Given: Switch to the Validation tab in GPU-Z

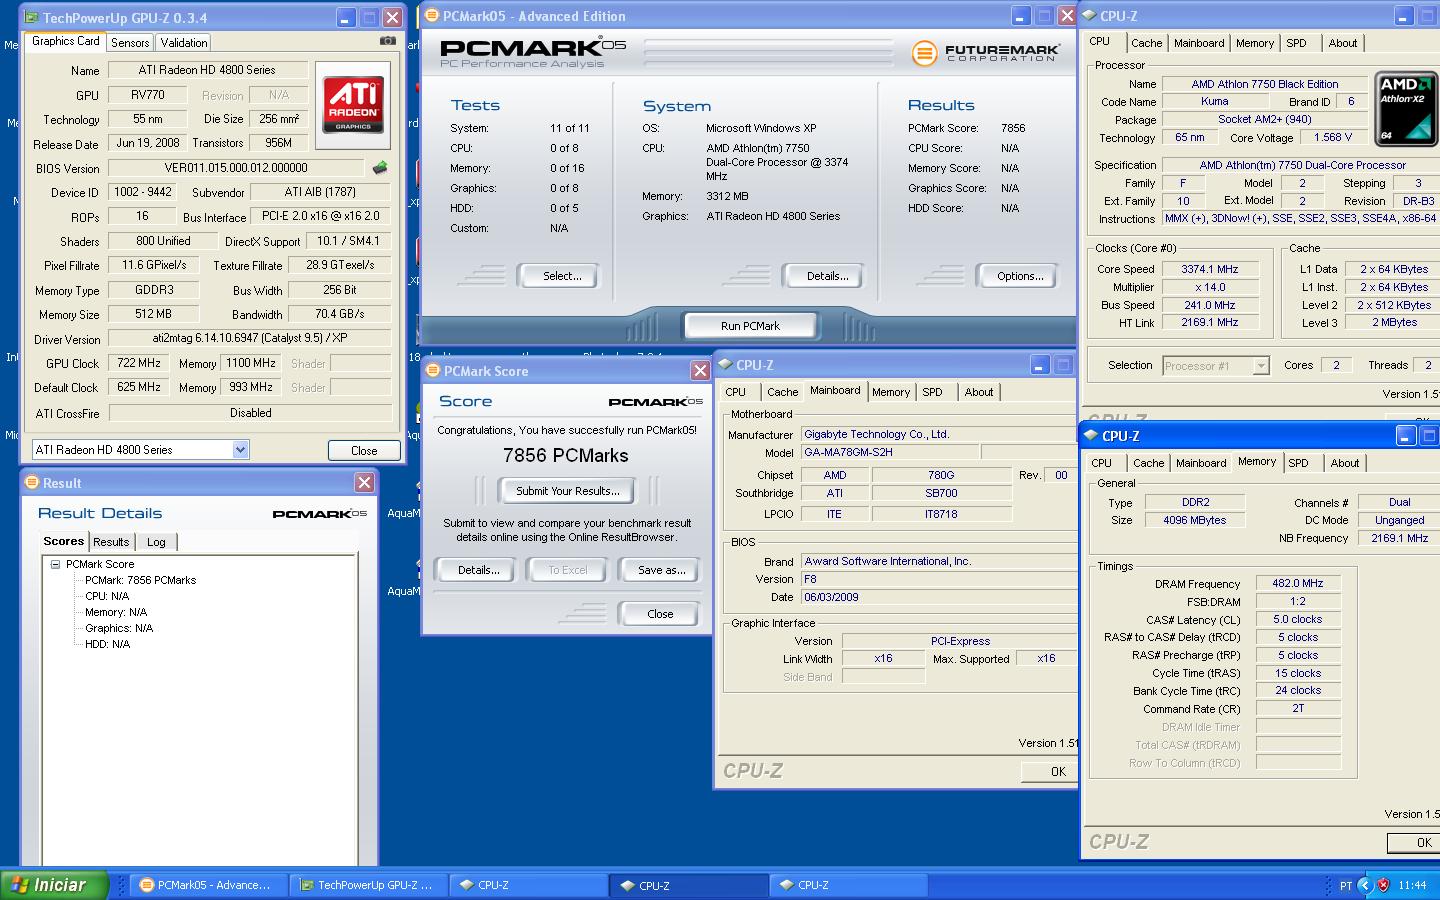Looking at the screenshot, I should click(184, 42).
